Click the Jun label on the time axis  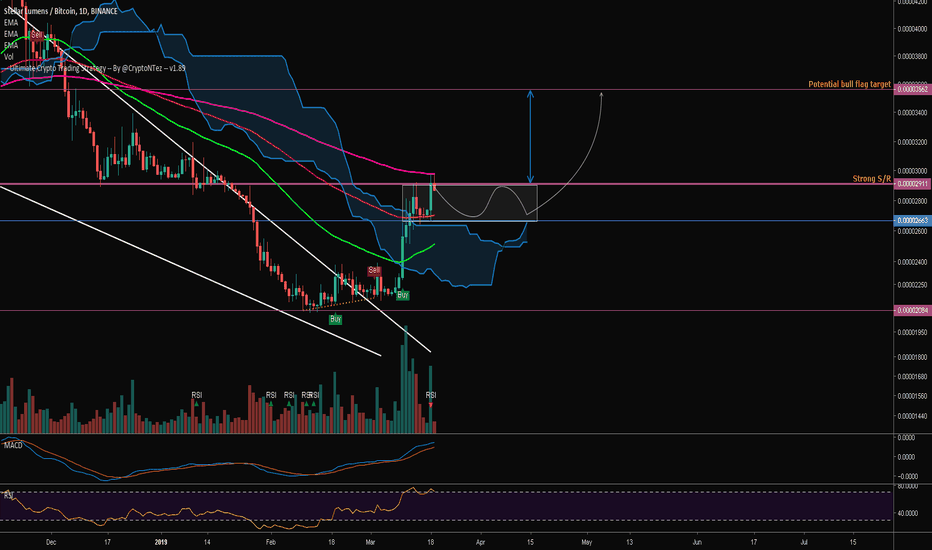697,542
